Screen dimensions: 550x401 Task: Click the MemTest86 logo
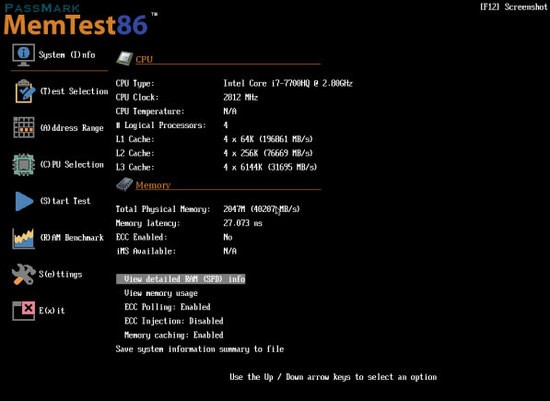[x=80, y=20]
